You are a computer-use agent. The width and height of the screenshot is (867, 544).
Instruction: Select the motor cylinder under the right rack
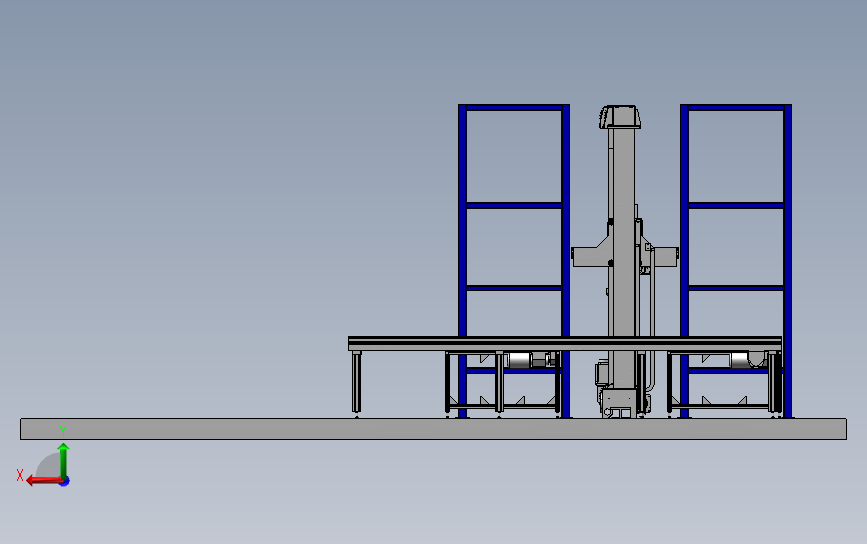point(740,360)
